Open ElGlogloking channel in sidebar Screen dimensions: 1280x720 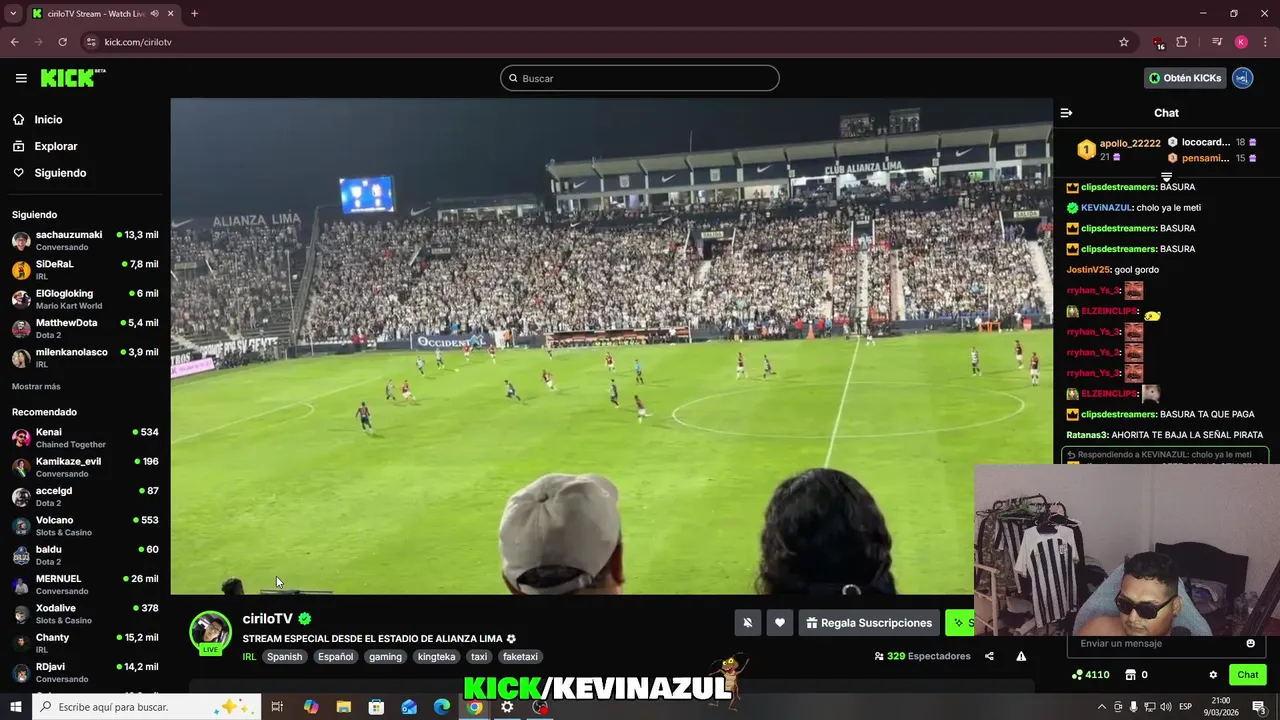(85, 299)
